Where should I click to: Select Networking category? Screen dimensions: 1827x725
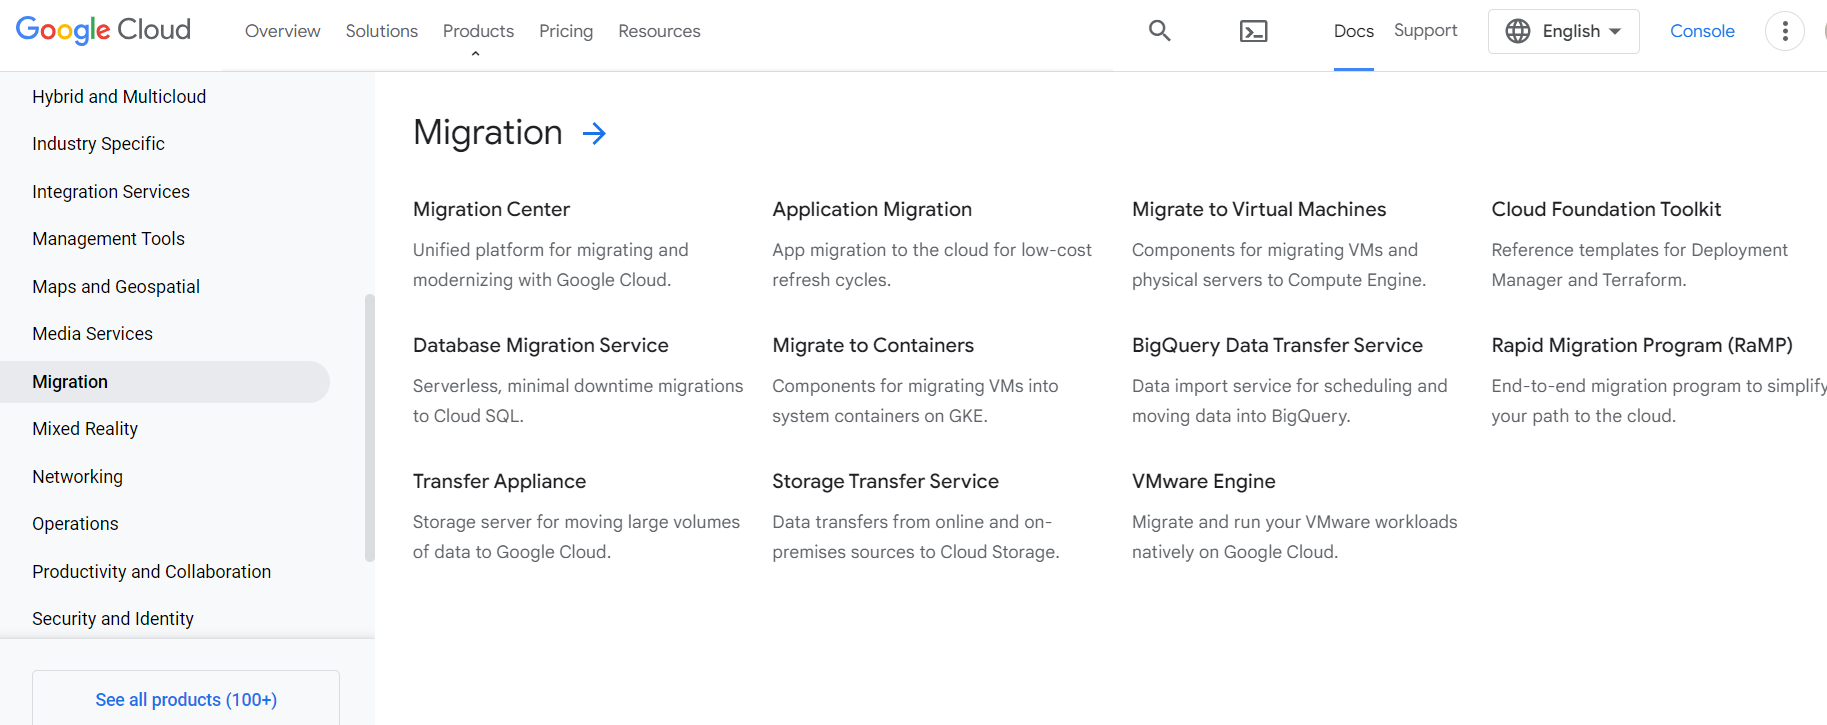77,477
